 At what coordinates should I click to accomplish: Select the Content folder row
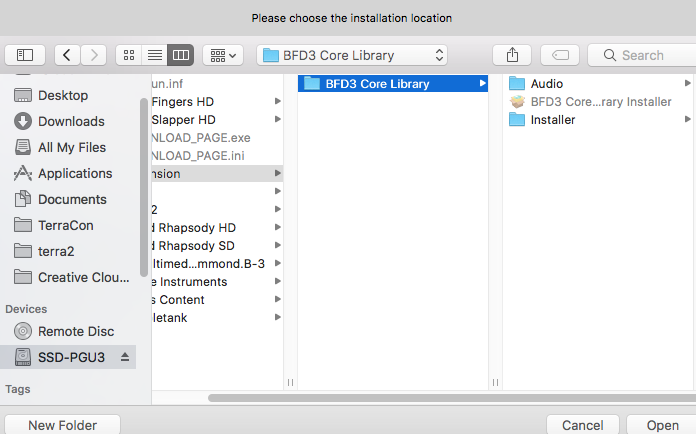tap(217, 300)
